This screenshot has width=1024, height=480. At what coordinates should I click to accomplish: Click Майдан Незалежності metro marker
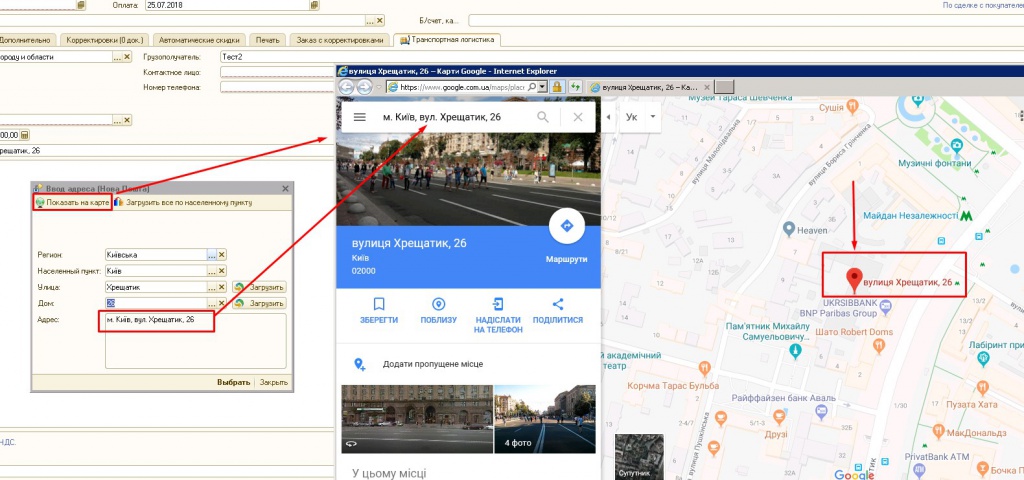[966, 216]
